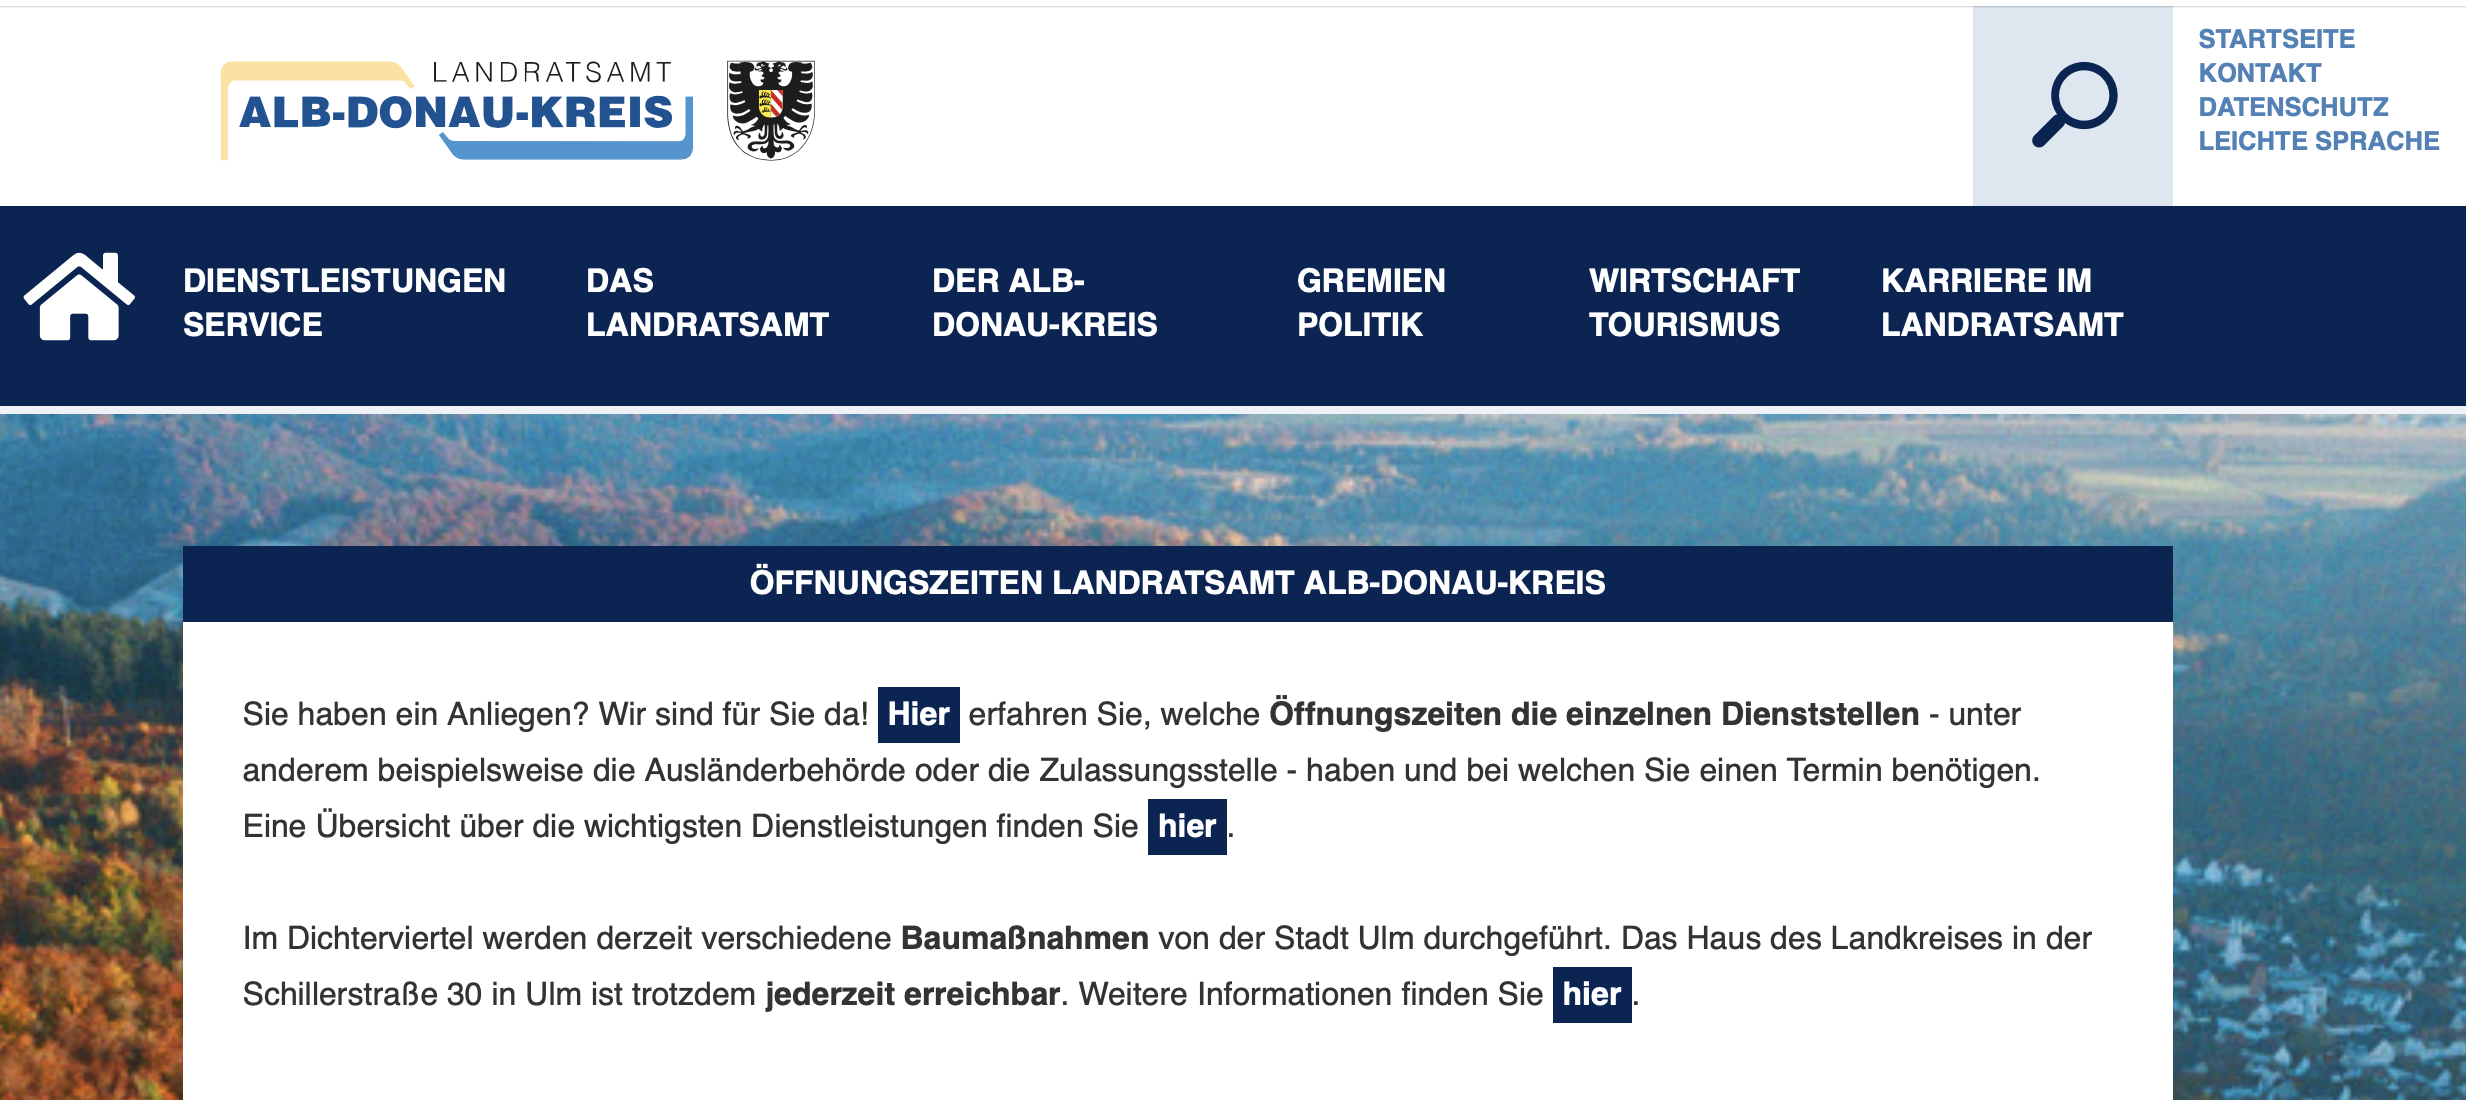Open the Datenschutz link
The image size is (2466, 1100).
coord(2293,107)
